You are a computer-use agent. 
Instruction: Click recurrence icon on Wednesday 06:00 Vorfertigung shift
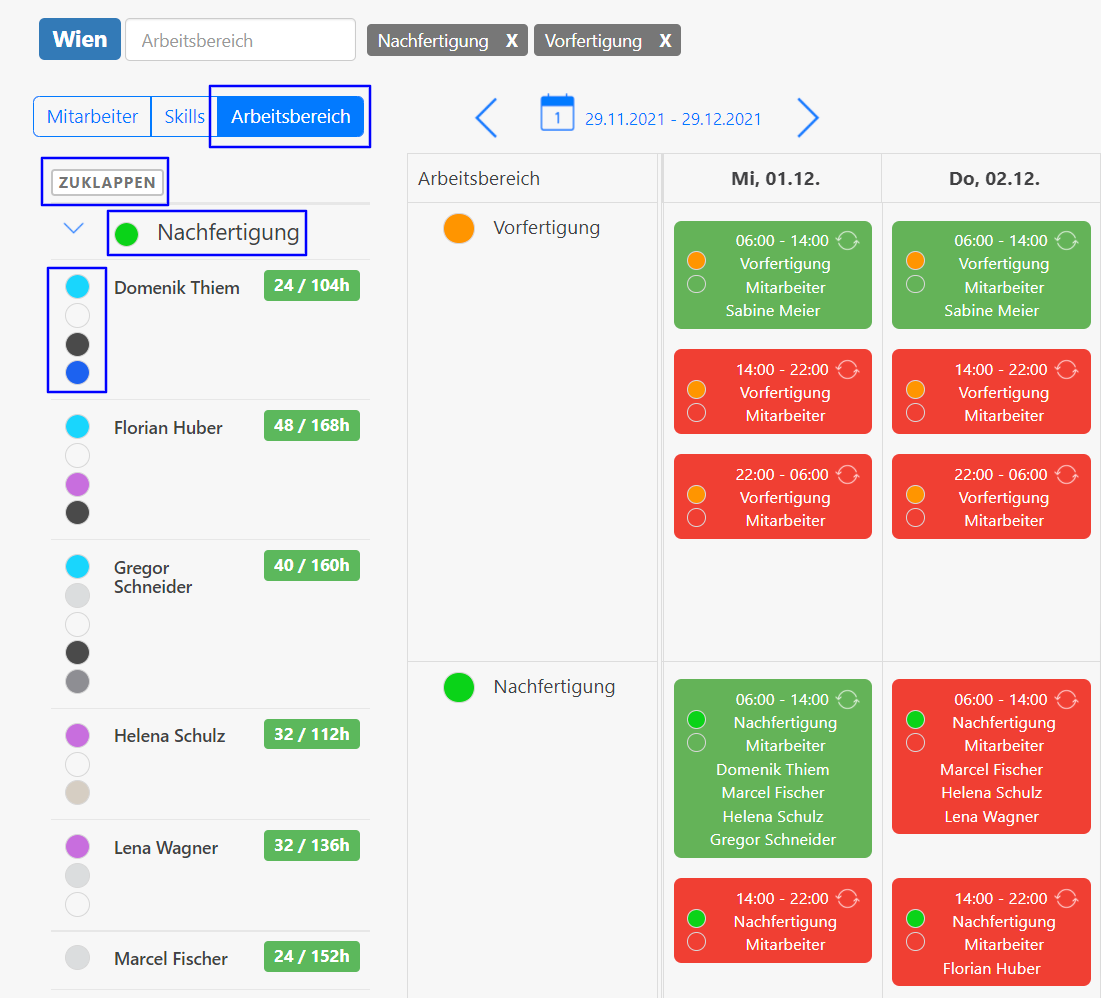pos(848,240)
